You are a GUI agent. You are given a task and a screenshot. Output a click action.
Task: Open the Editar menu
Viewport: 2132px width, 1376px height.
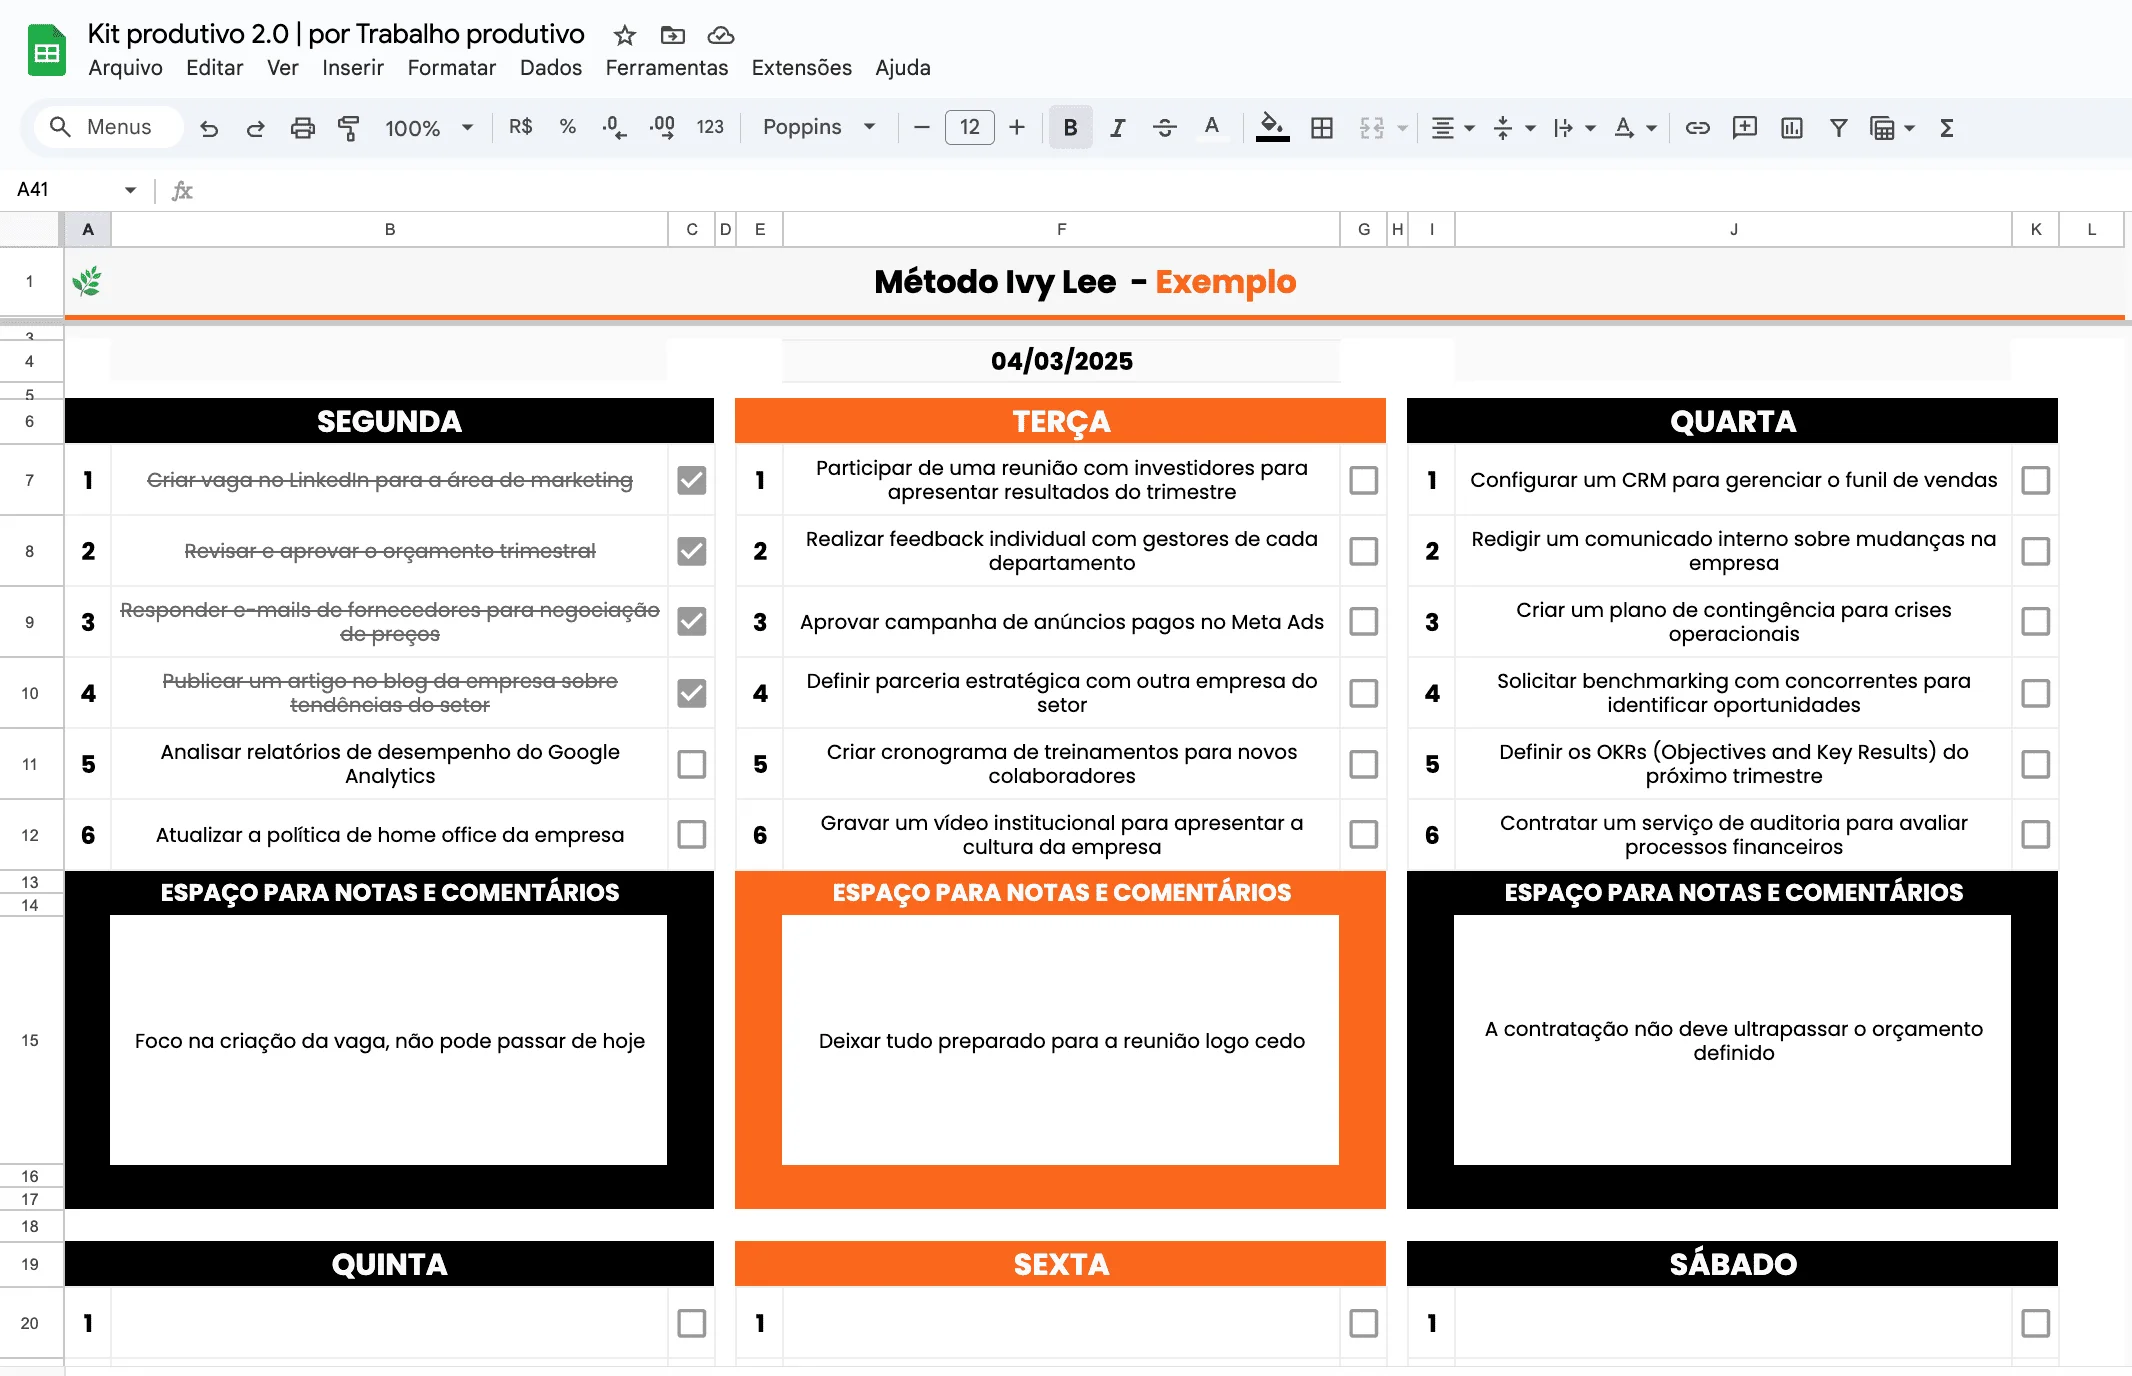coord(214,68)
